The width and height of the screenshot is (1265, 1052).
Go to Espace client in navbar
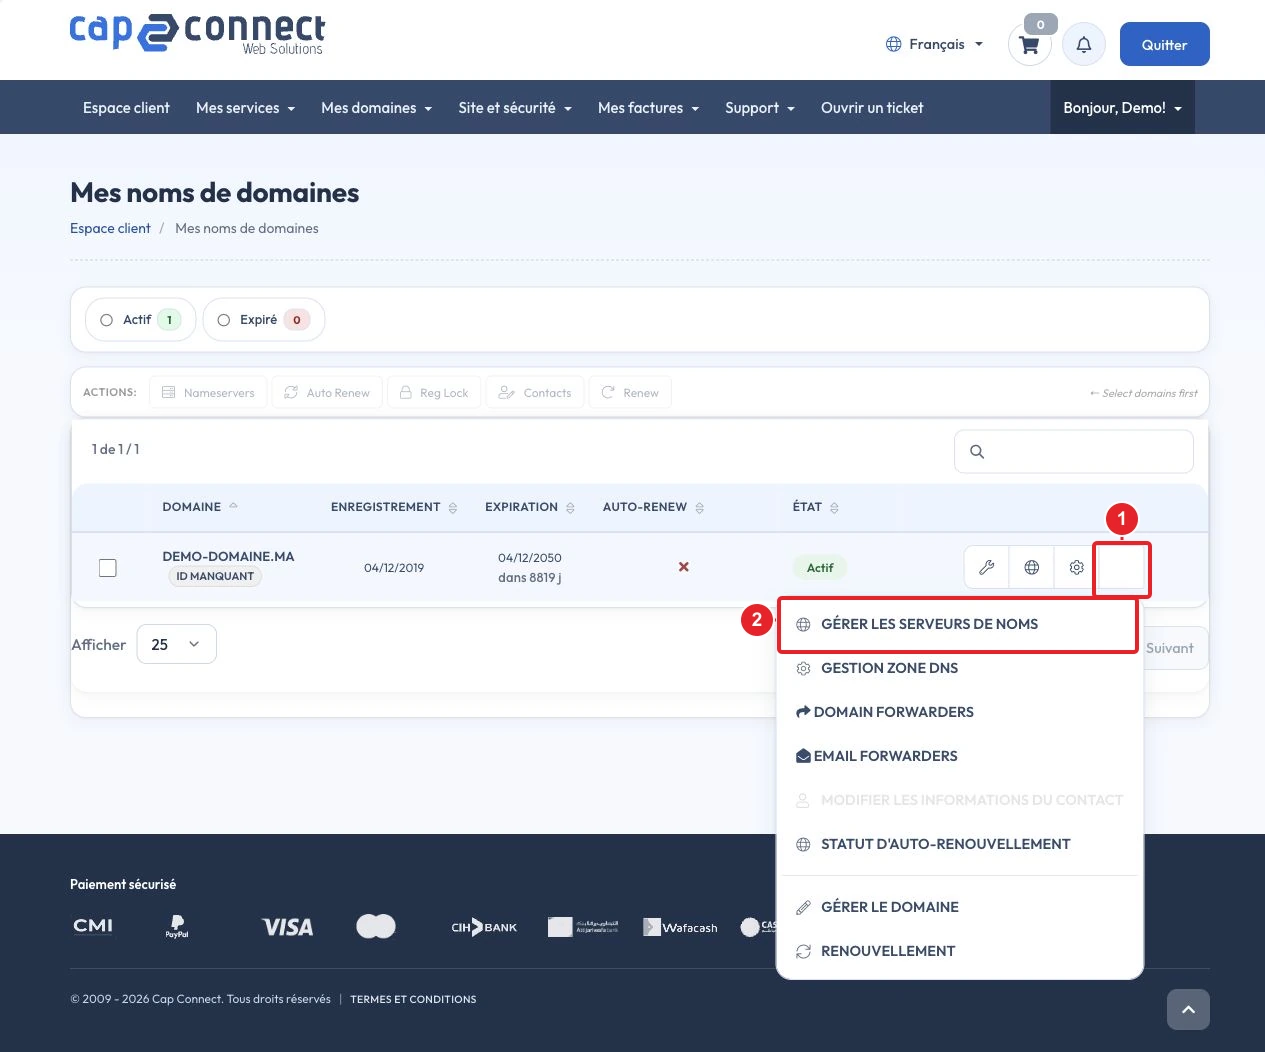tap(126, 108)
